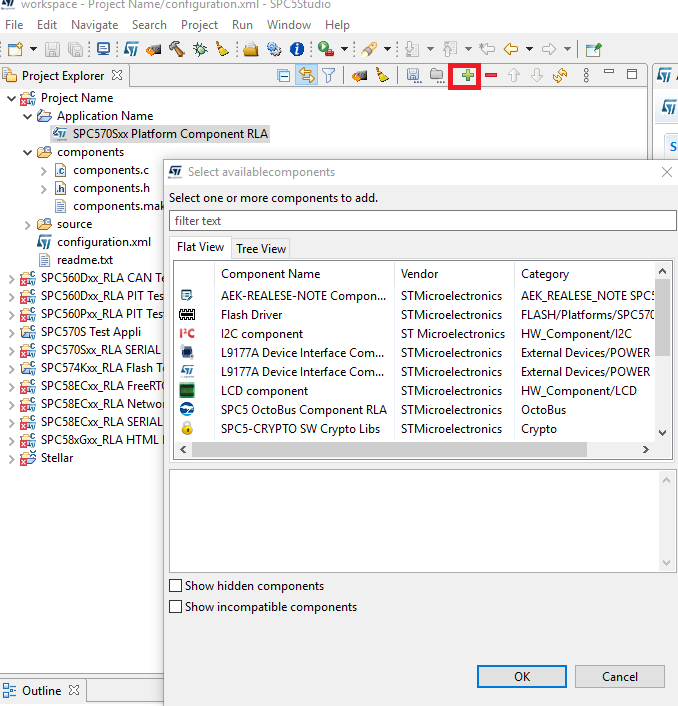678x706 pixels.
Task: Expand the SPC570S Test Appli project
Action: 12,333
